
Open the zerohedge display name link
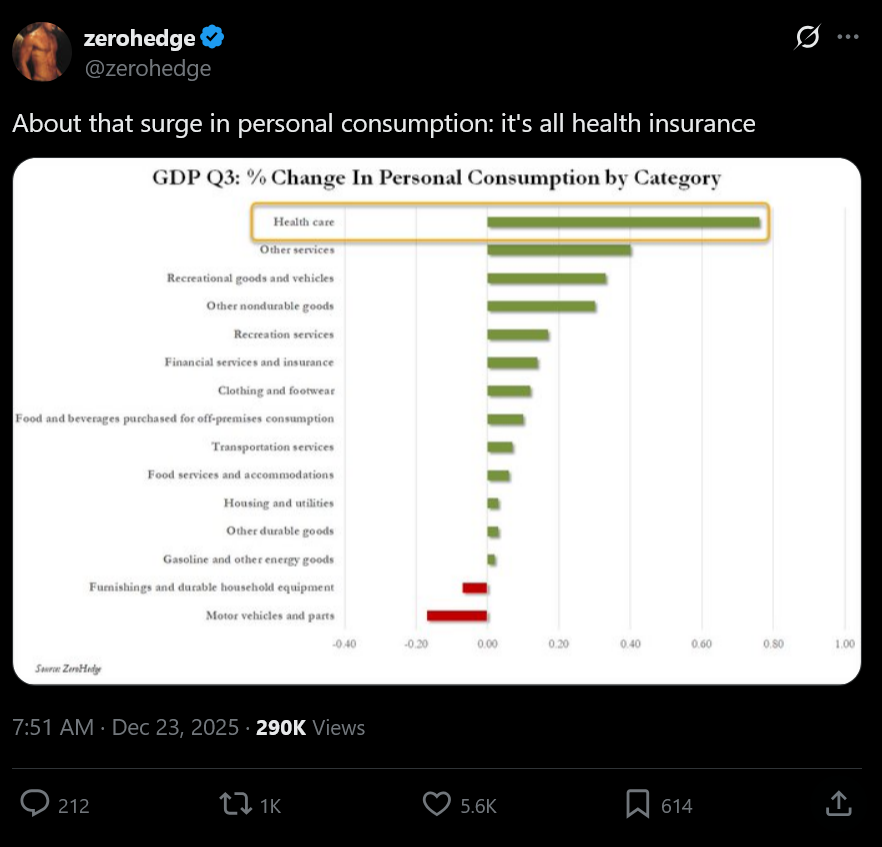click(x=139, y=38)
